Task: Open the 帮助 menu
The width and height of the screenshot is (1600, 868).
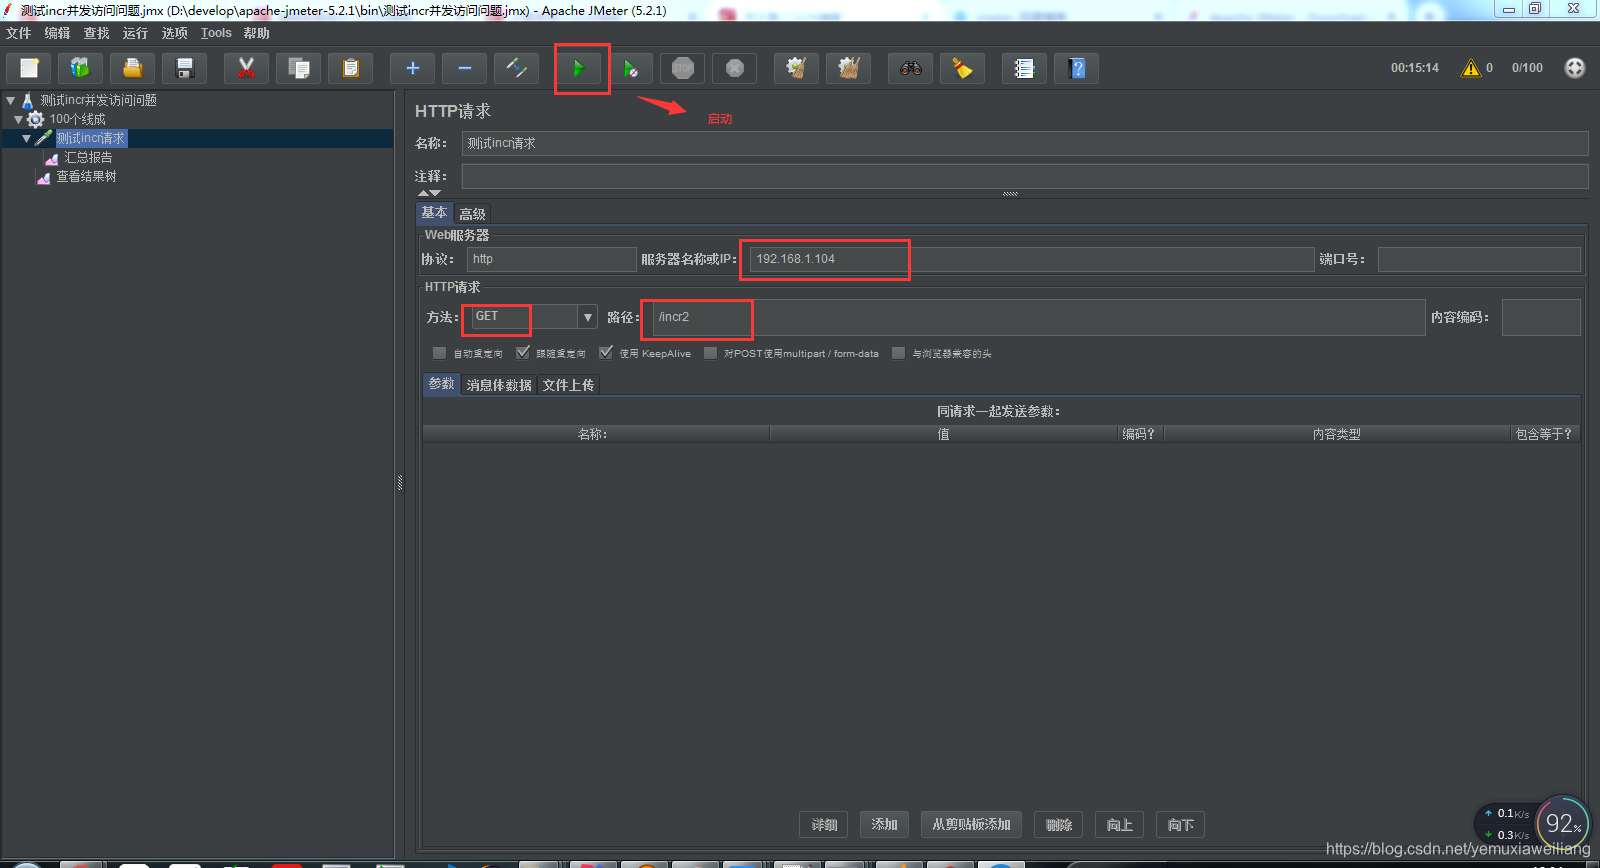Action: pos(256,33)
